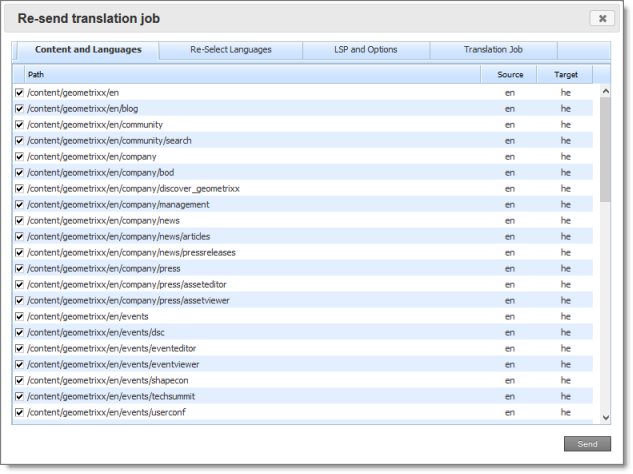Uncheck the pressreleases row checkbox
The height and width of the screenshot is (474, 633).
coord(19,252)
